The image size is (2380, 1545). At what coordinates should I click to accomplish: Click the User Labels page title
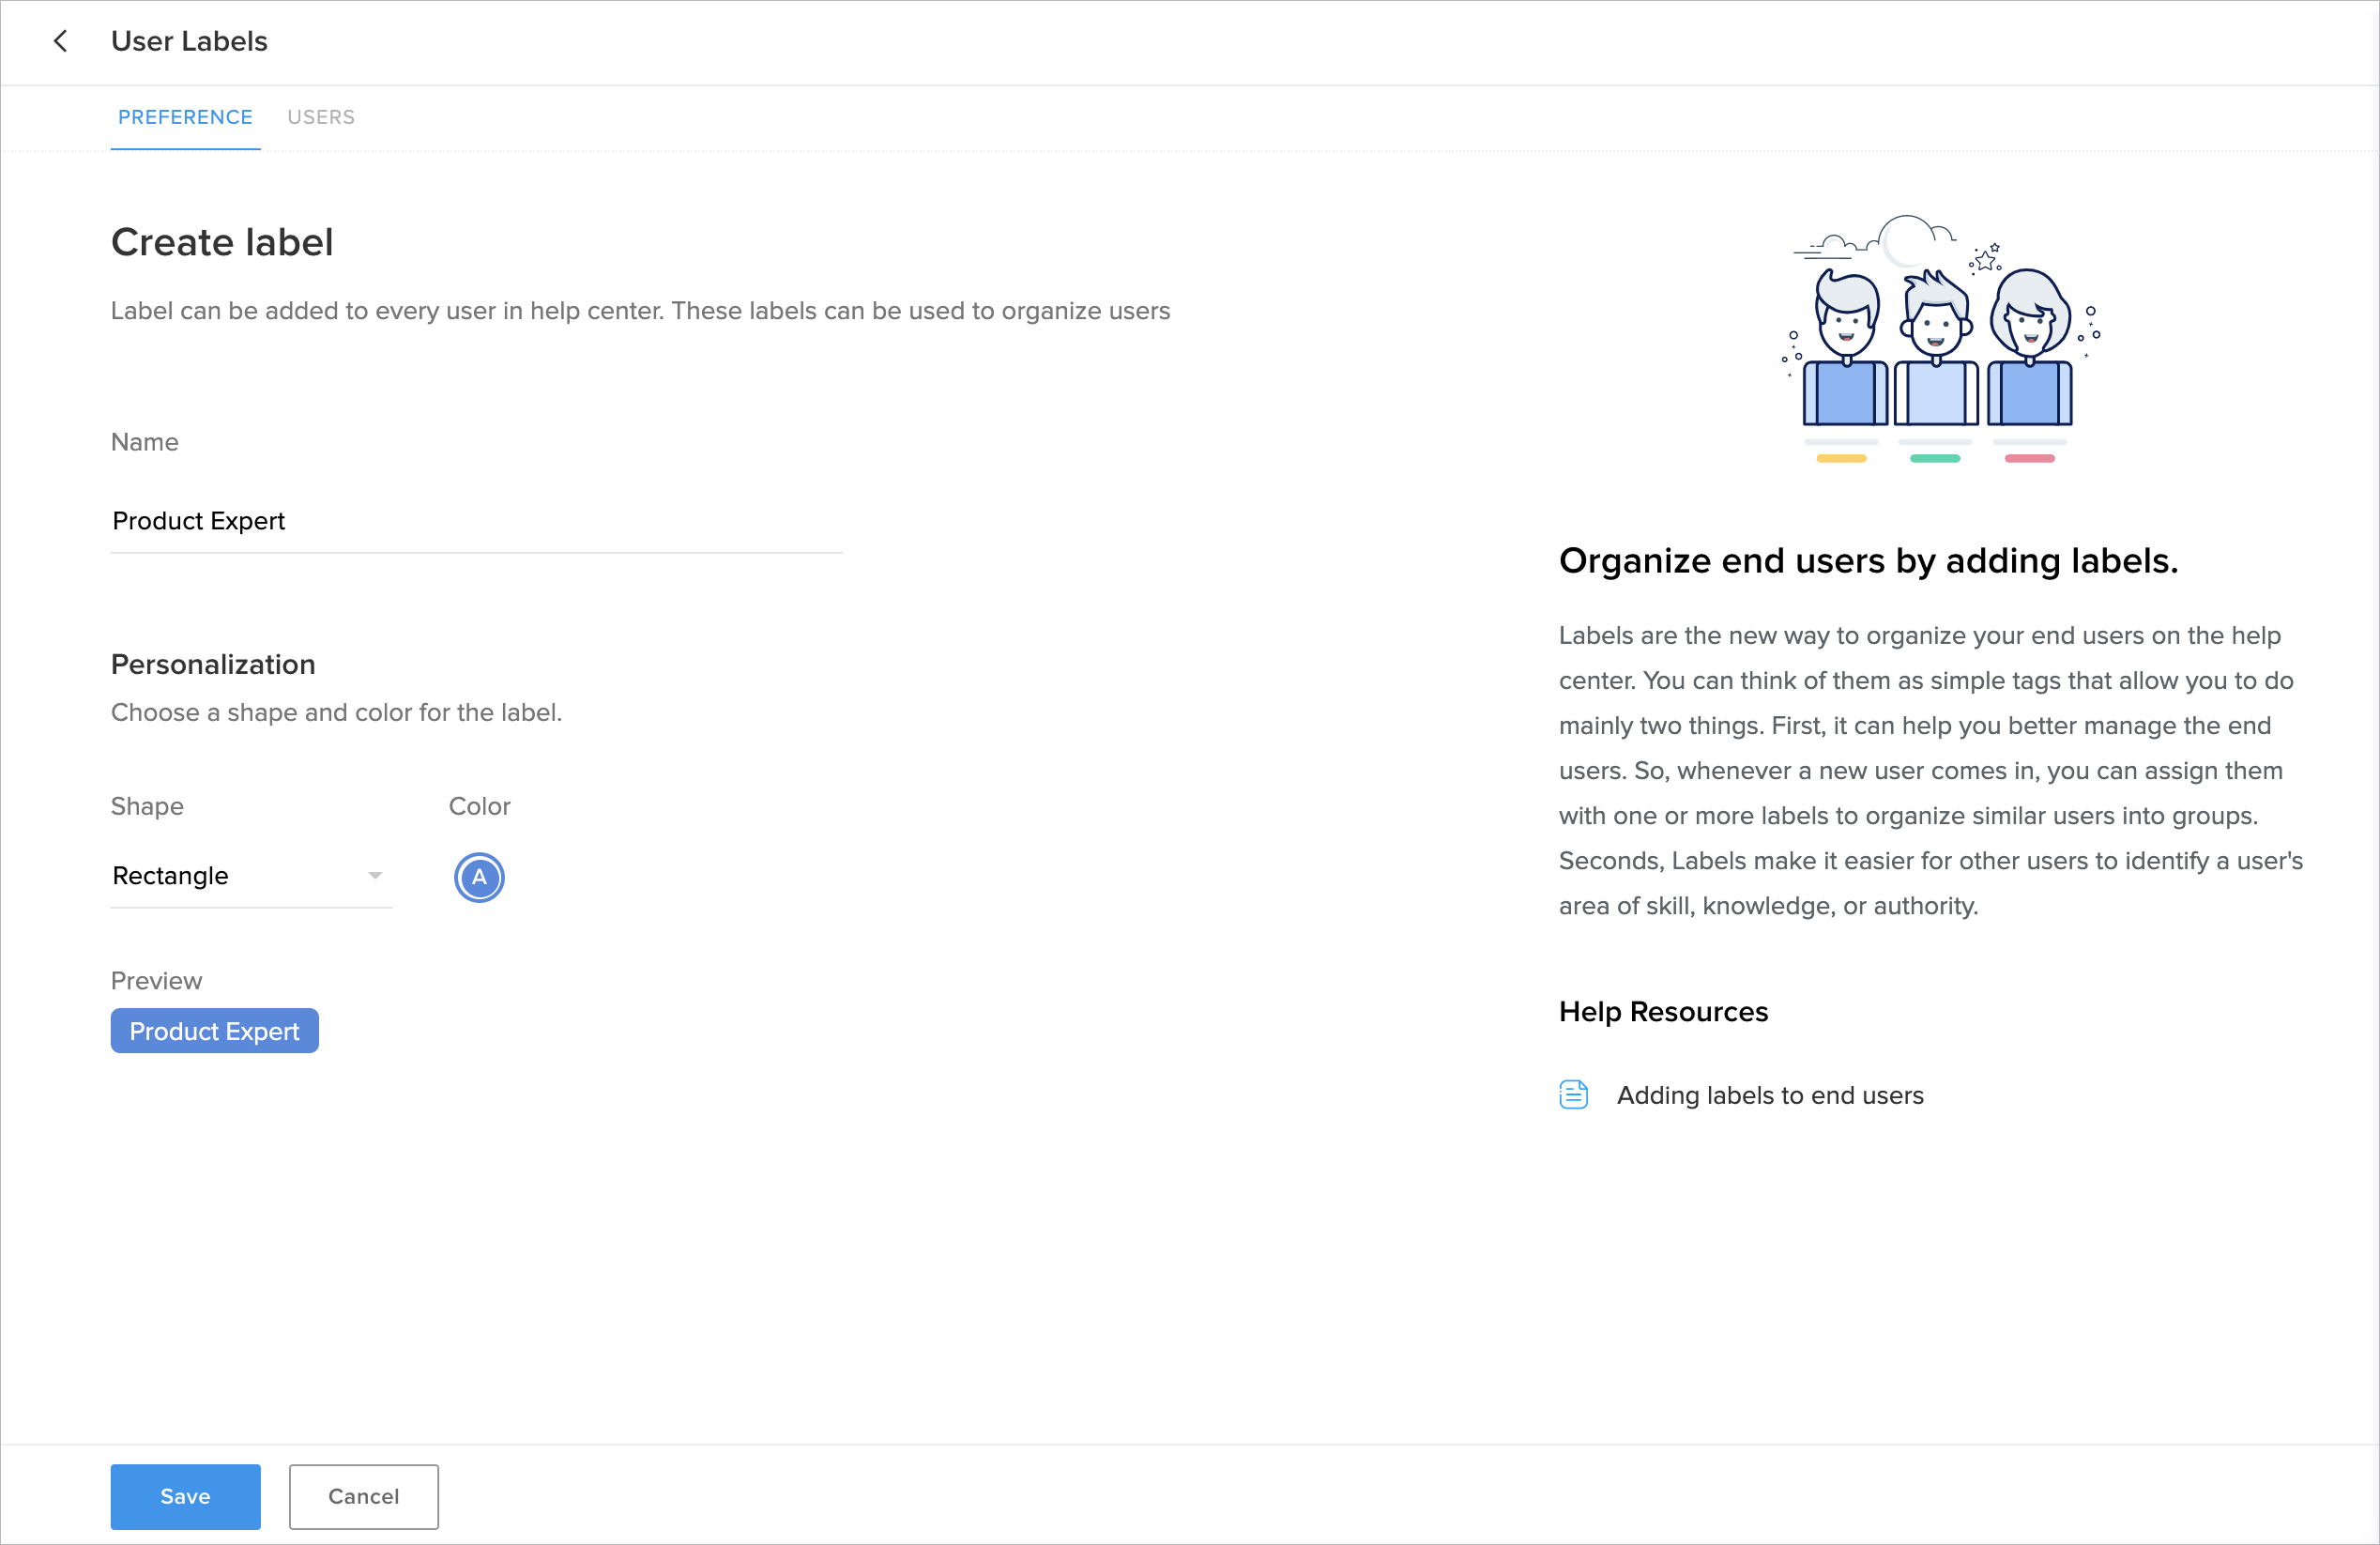tap(189, 41)
